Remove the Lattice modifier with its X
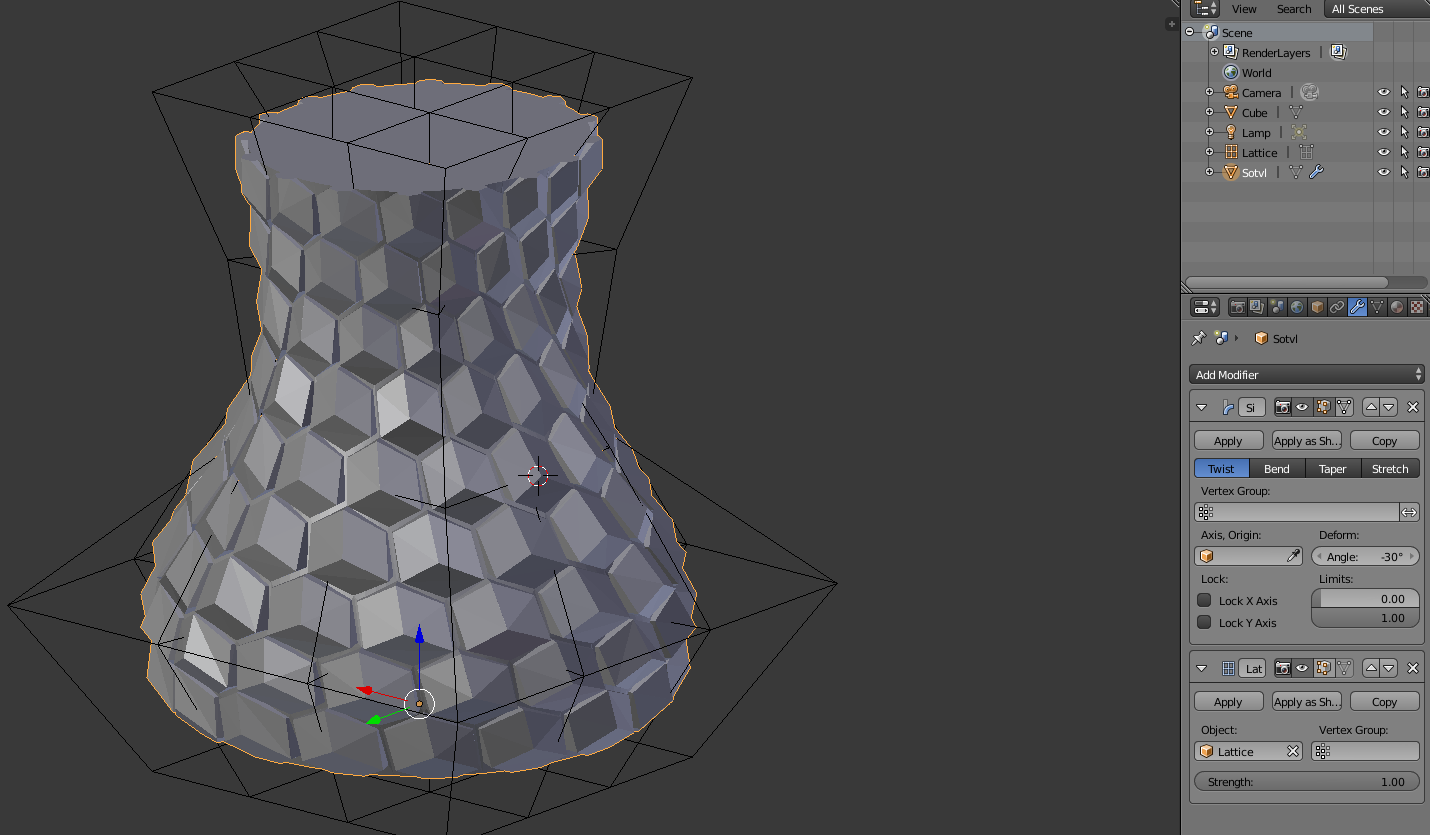Screen dimensions: 1430x835 pyautogui.click(x=1413, y=668)
